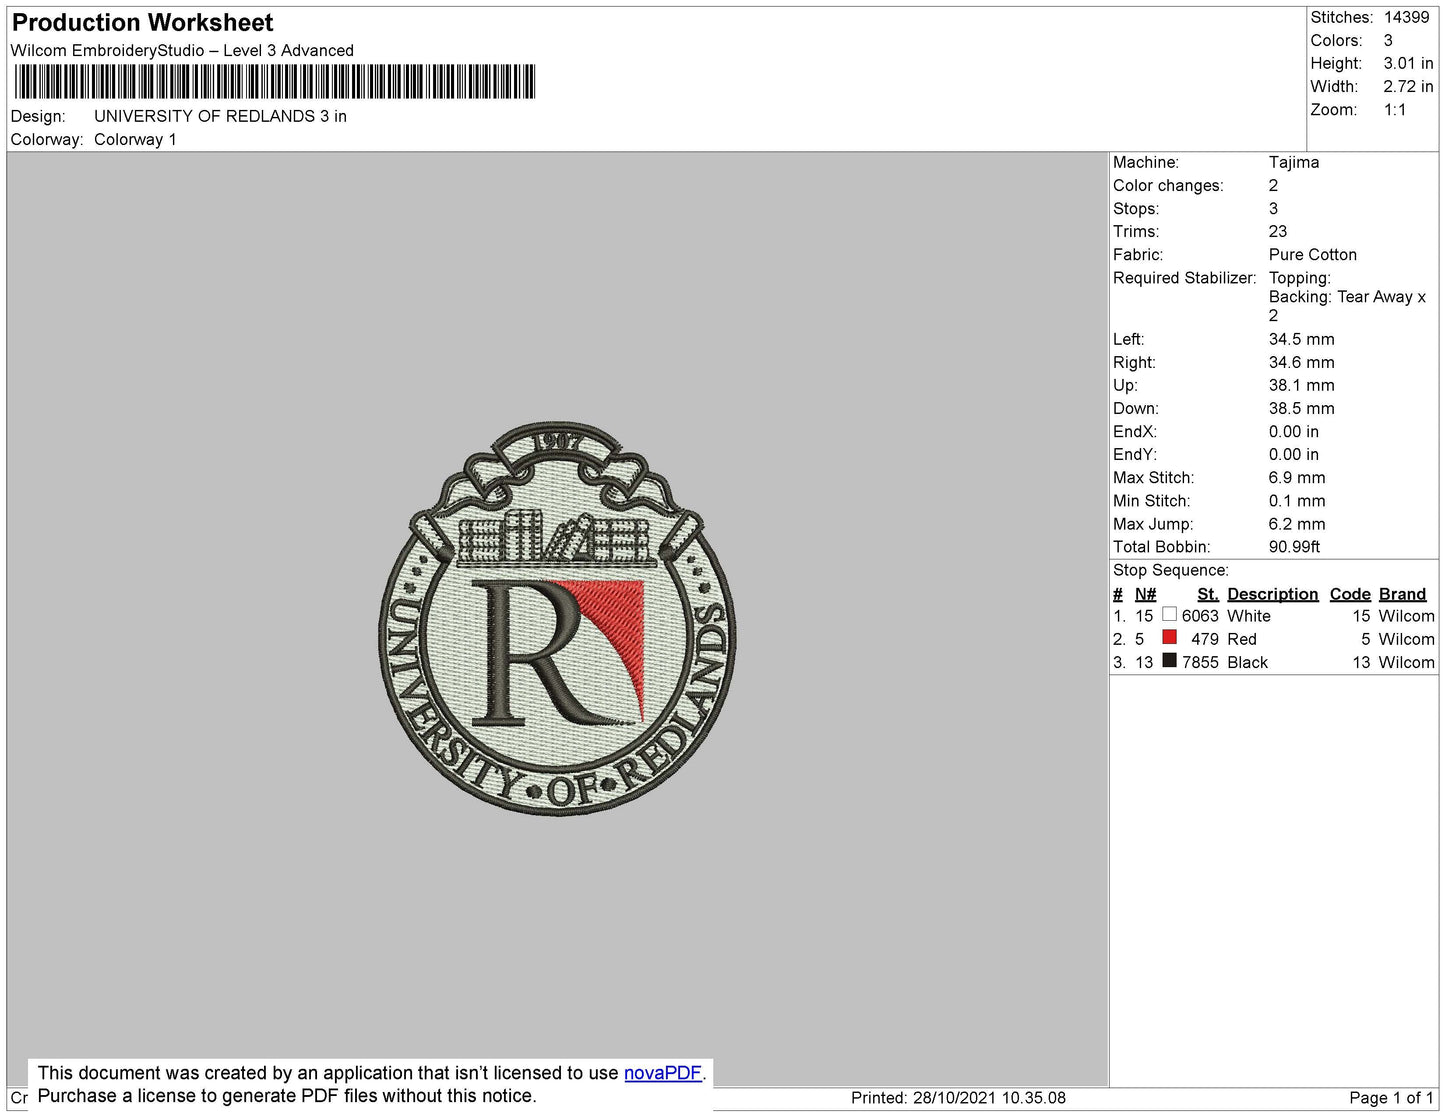Select the '6063' stitch count in White row
This screenshot has width=1445, height=1117.
point(1200,616)
